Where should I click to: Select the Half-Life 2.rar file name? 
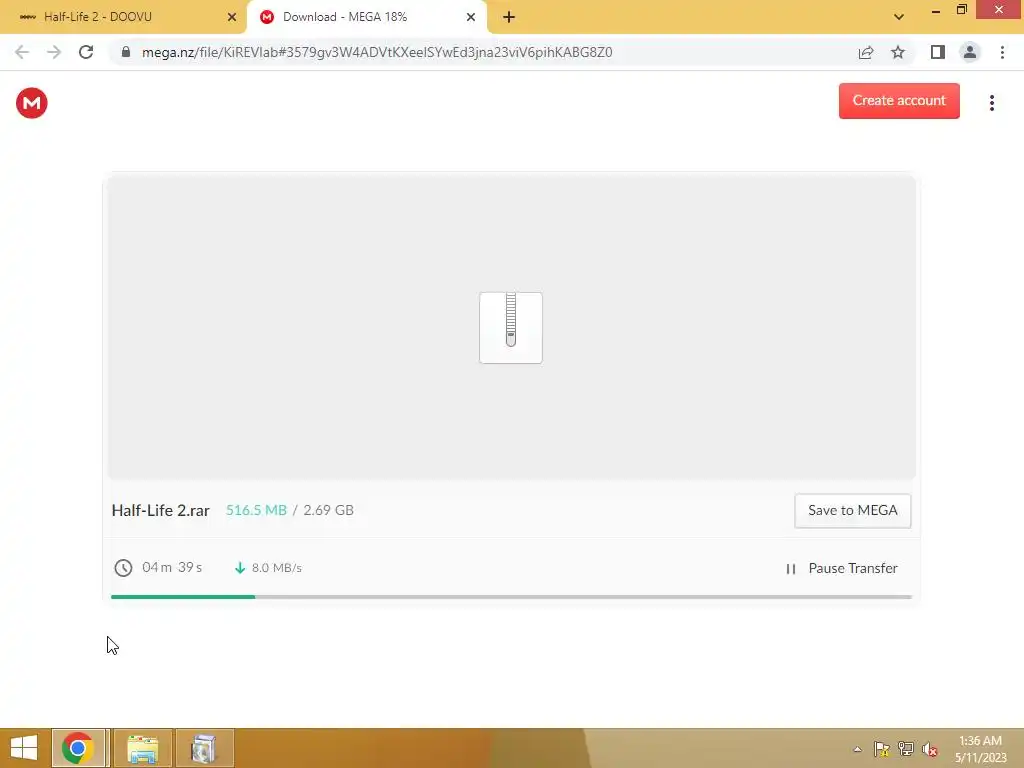[161, 510]
